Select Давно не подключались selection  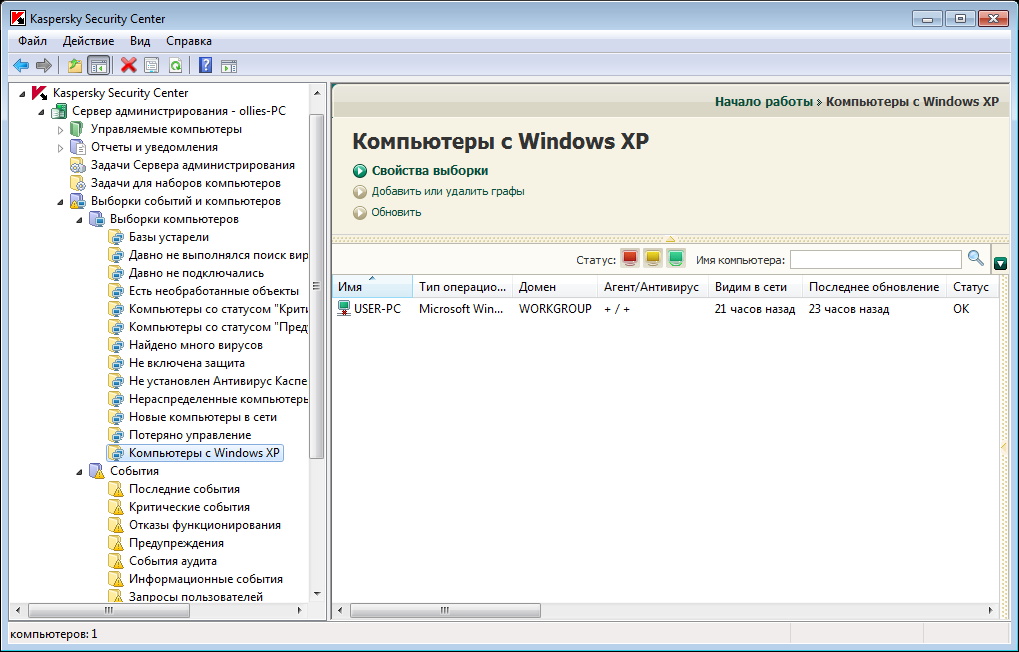[x=196, y=273]
